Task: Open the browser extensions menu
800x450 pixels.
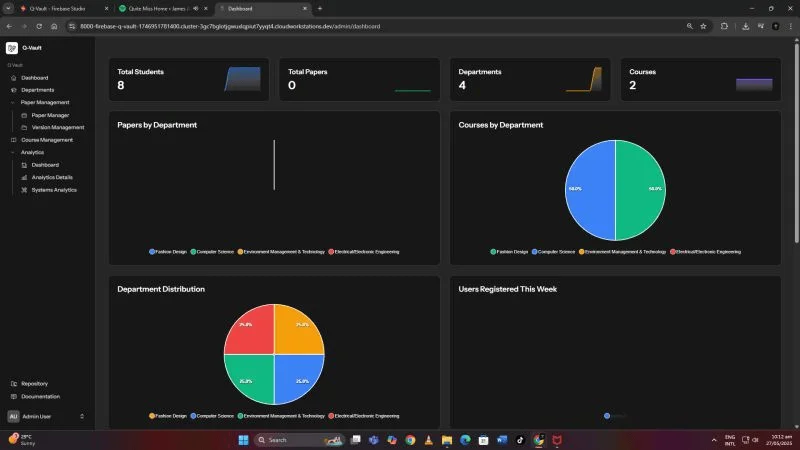Action: click(724, 26)
